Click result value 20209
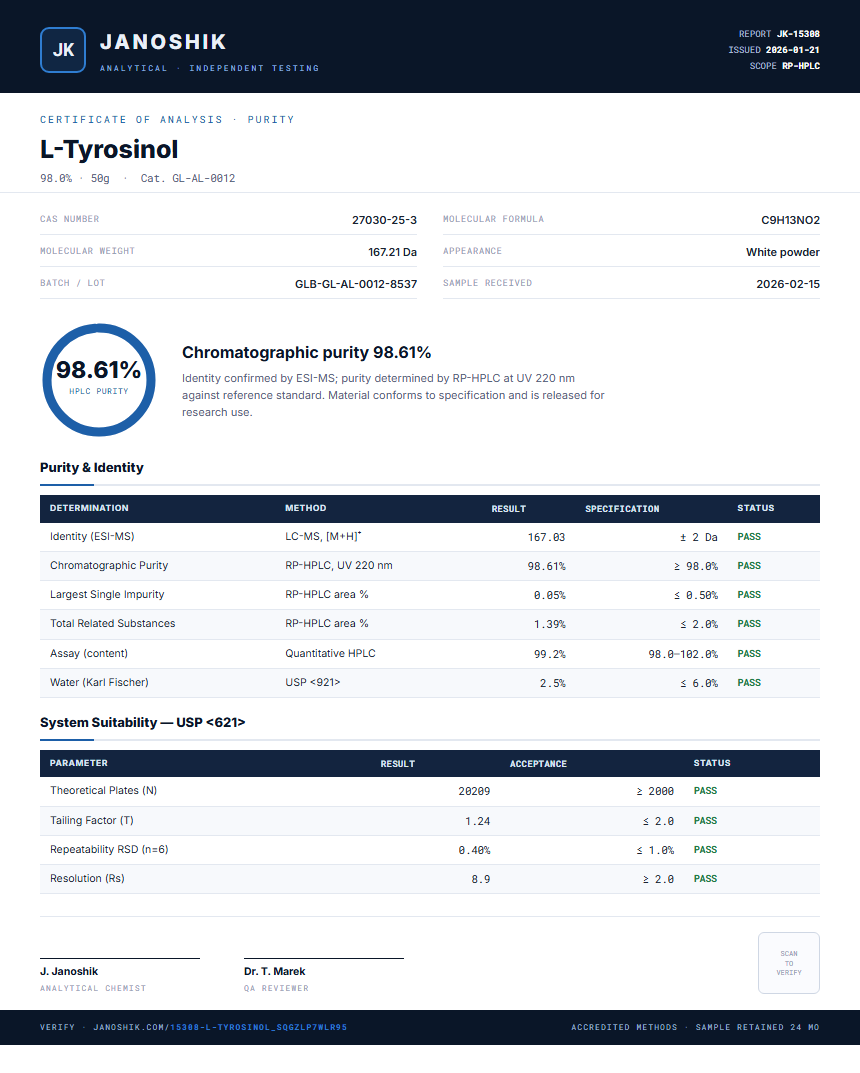The height and width of the screenshot is (1073, 860). click(x=474, y=791)
